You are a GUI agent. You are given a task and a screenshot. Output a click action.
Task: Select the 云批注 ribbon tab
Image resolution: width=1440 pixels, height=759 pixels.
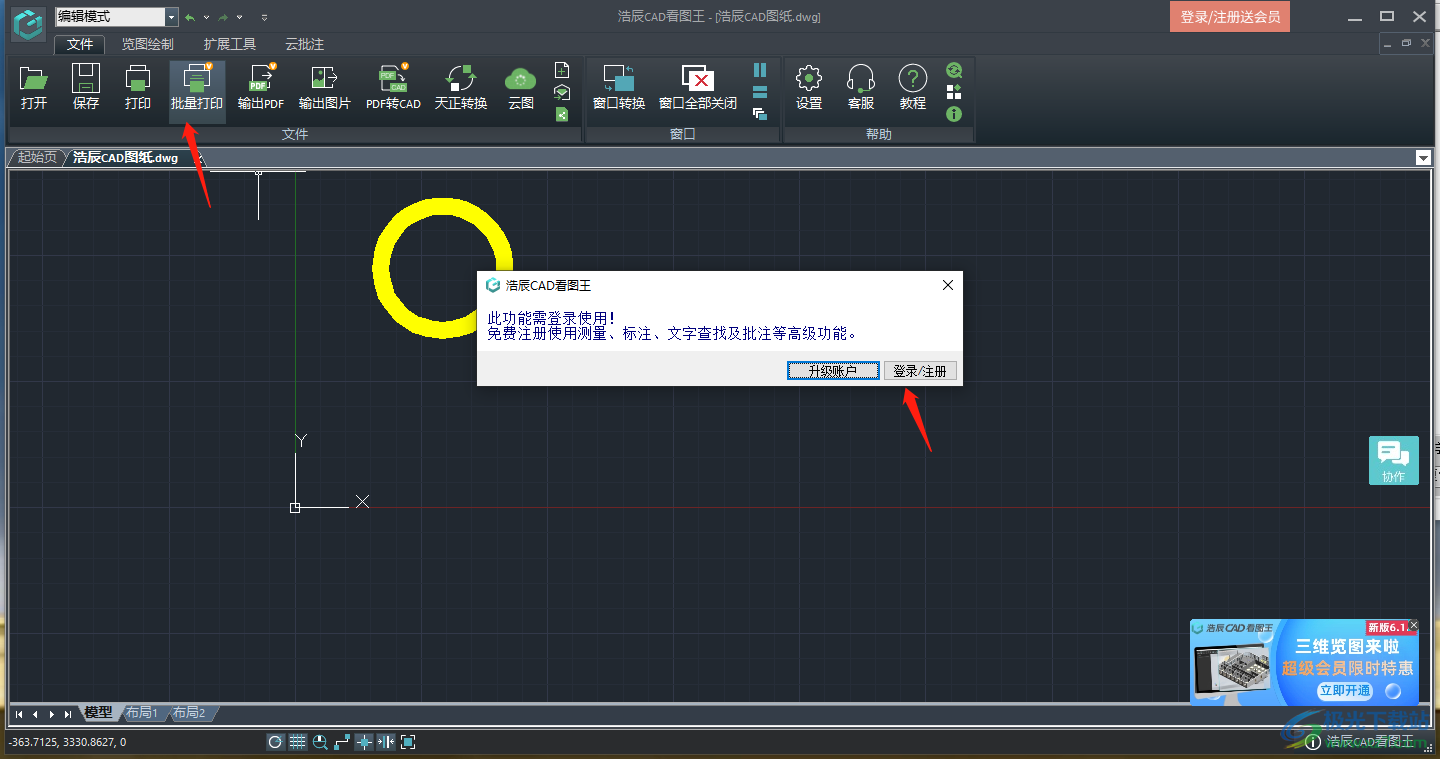304,44
